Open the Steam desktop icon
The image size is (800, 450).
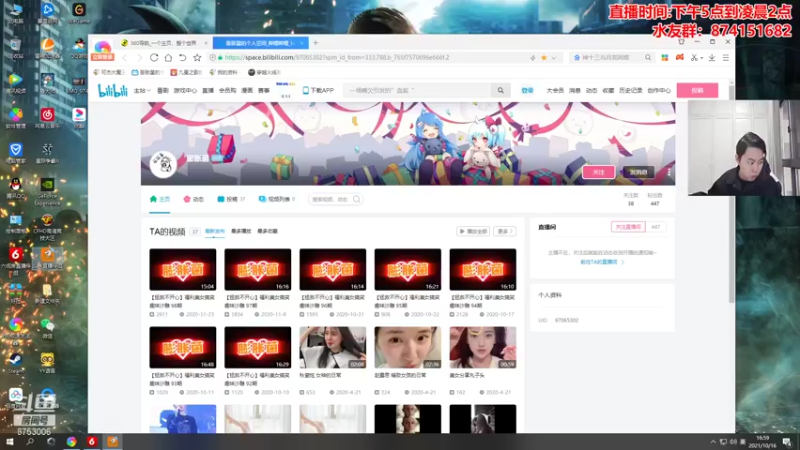tap(15, 363)
